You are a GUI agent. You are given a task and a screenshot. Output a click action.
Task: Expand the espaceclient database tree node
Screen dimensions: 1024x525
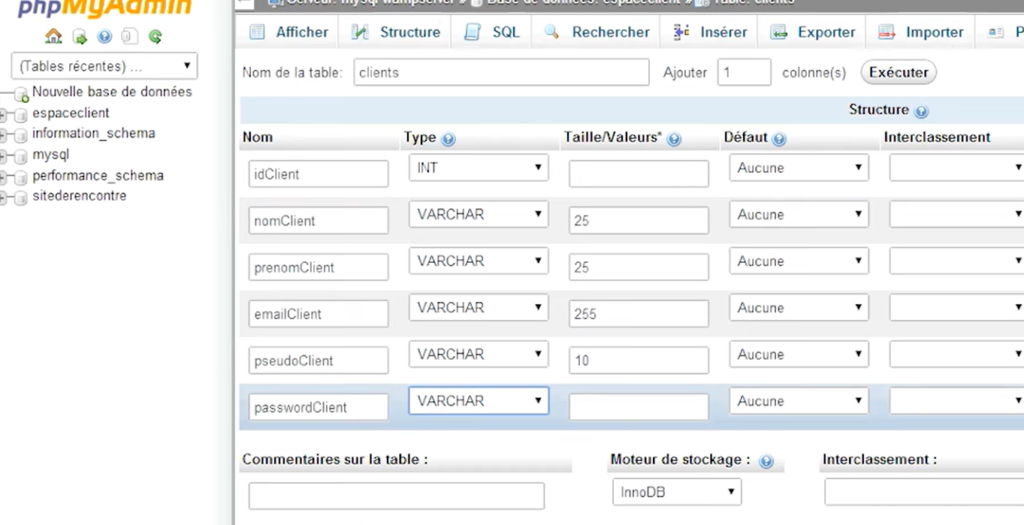pyautogui.click(x=4, y=114)
